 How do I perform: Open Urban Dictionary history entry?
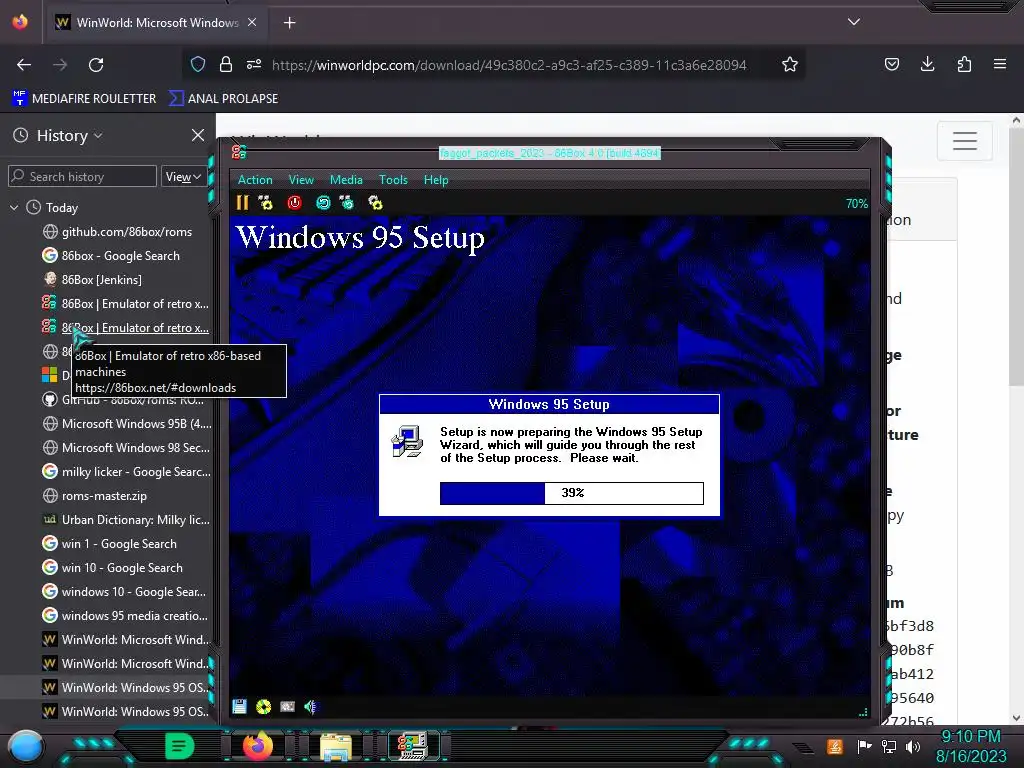pyautogui.click(x=126, y=520)
